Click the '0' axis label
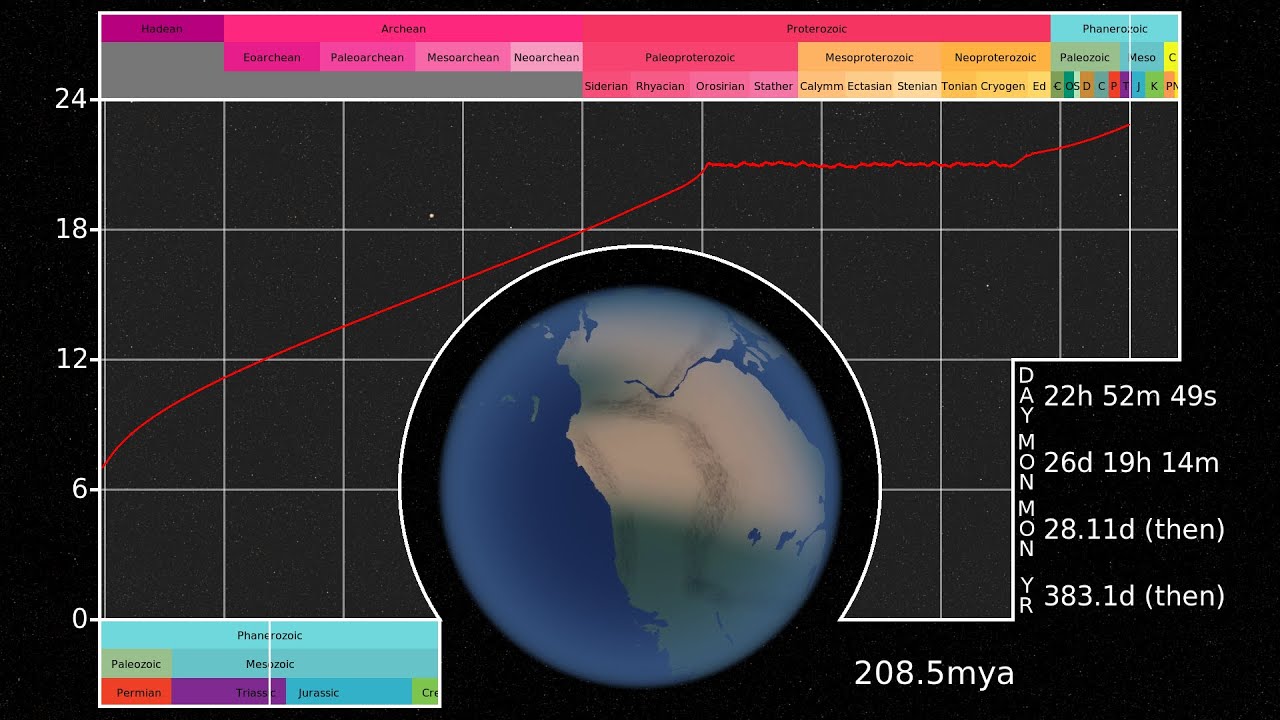The width and height of the screenshot is (1280, 720). pyautogui.click(x=78, y=619)
